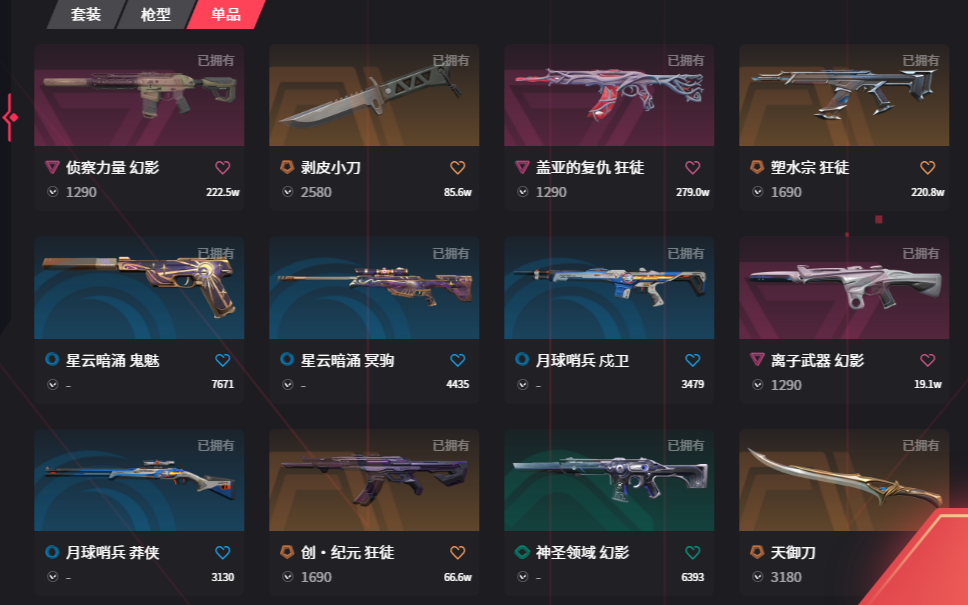The width and height of the screenshot is (968, 605).
Task: Heart the 月球哨兵 戍卫 skin
Action: (x=693, y=360)
